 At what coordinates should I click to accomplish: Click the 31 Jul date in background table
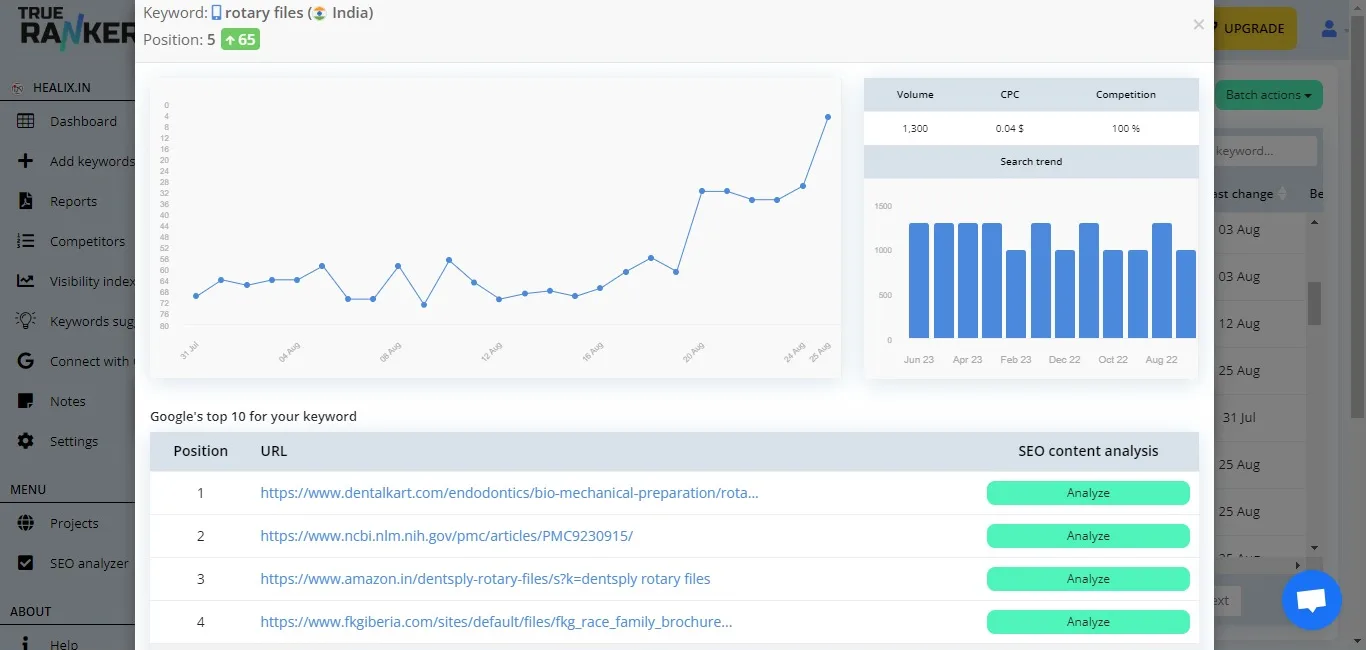tap(1239, 418)
